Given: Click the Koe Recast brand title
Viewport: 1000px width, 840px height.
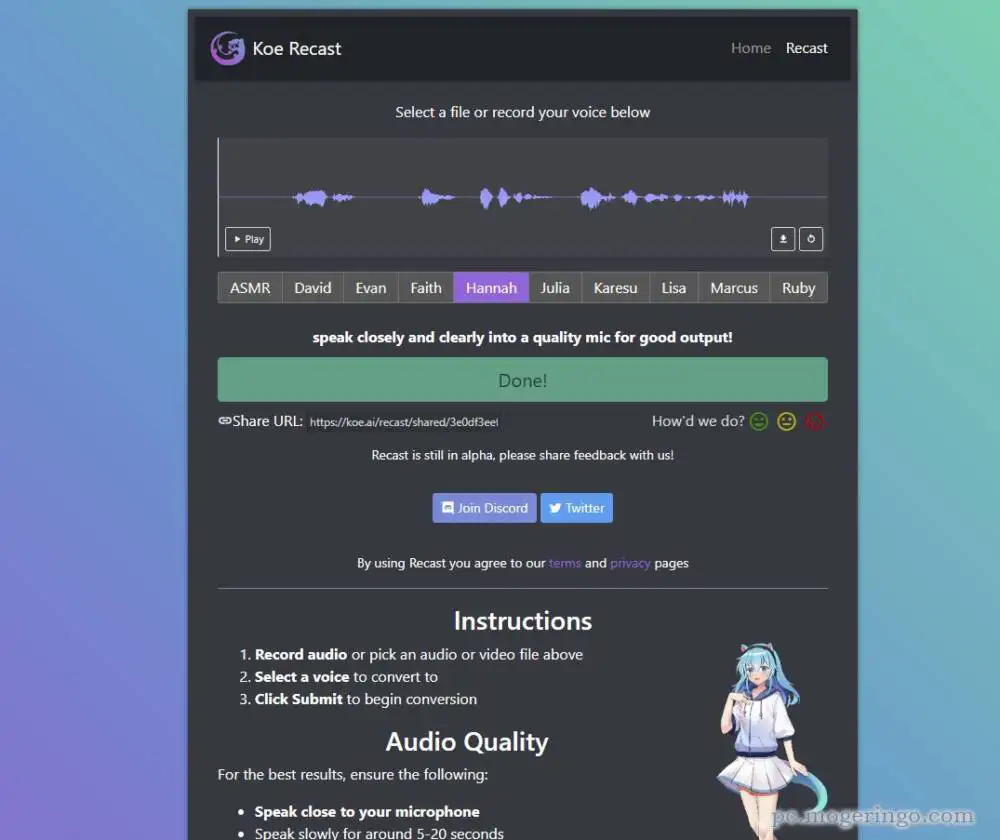Looking at the screenshot, I should tap(297, 48).
